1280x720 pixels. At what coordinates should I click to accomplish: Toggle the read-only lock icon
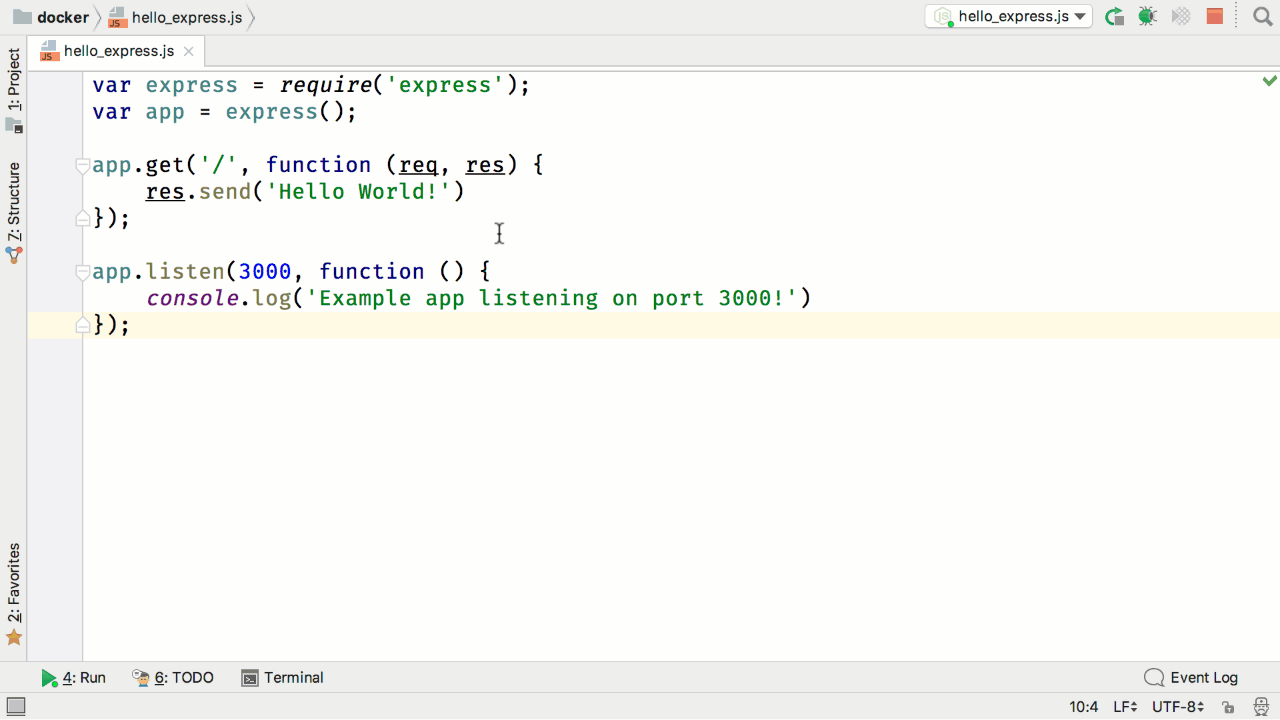click(x=1227, y=707)
